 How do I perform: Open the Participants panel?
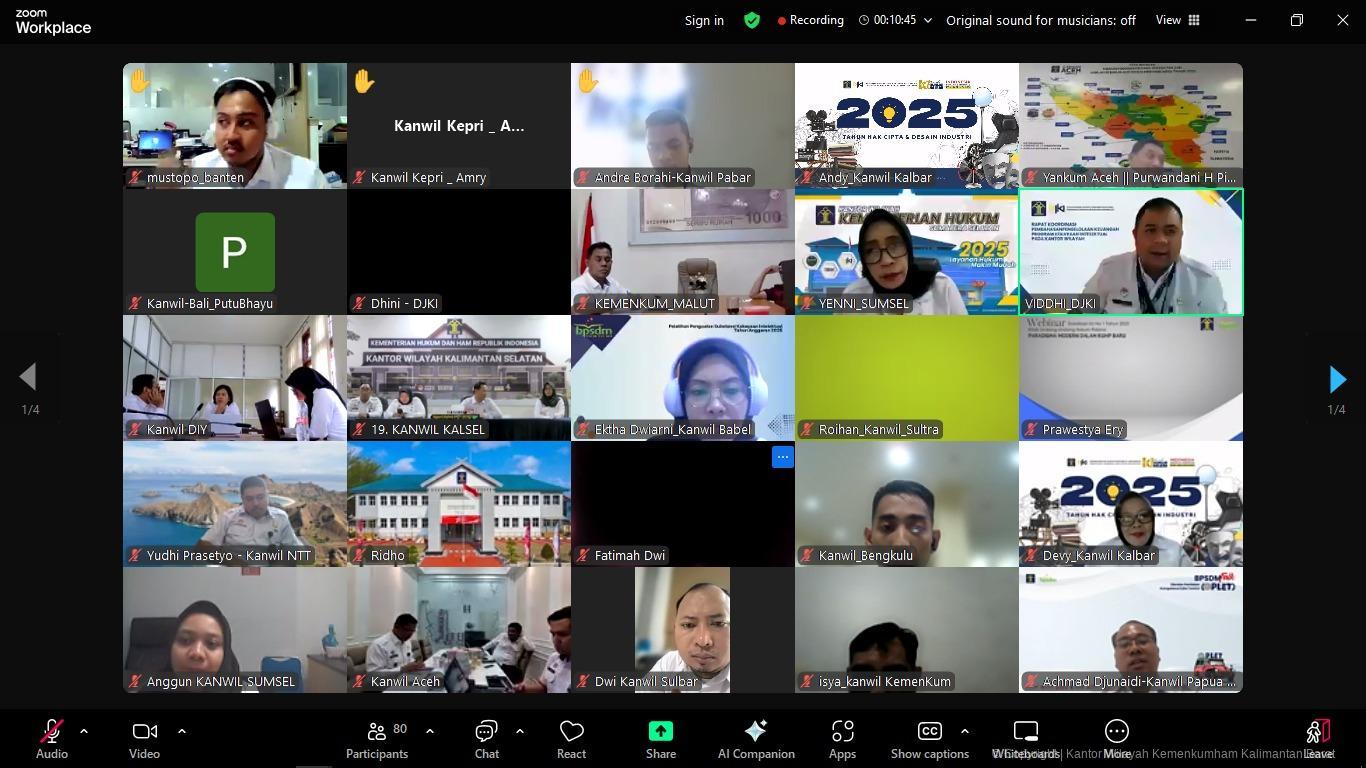(377, 739)
